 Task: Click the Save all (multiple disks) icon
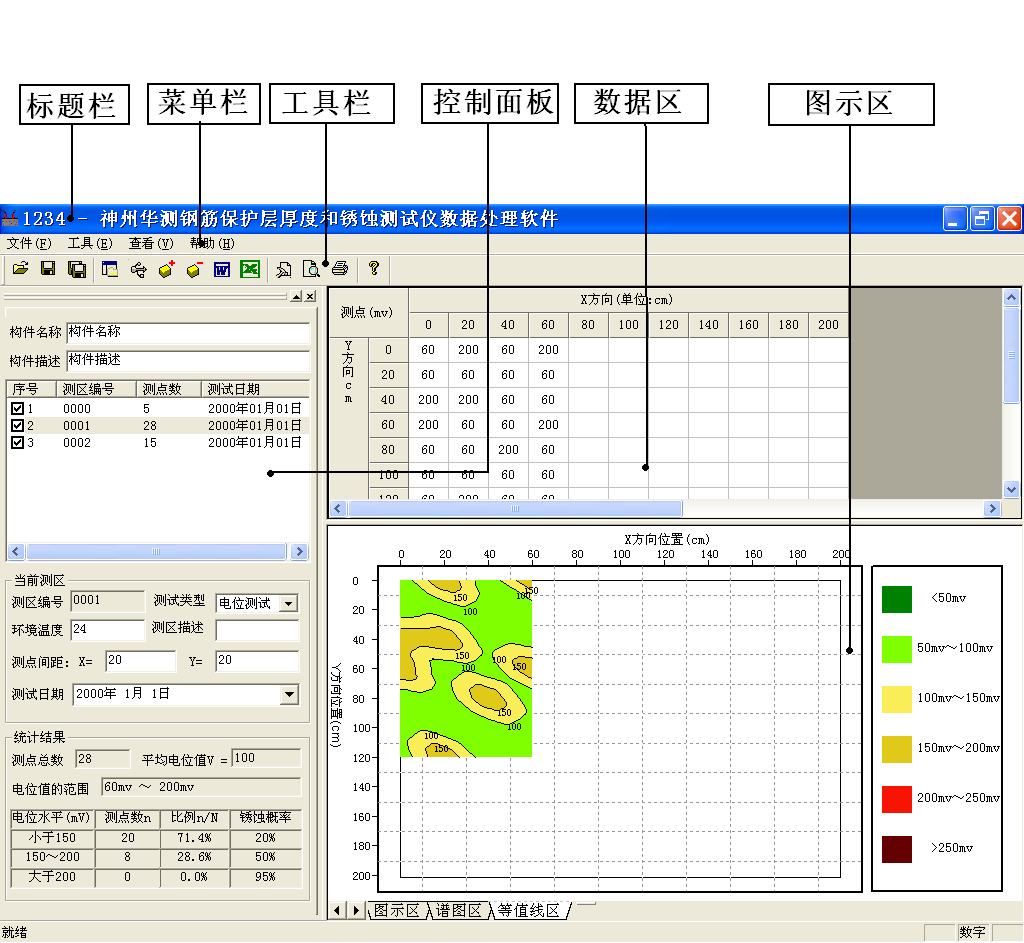click(x=76, y=269)
